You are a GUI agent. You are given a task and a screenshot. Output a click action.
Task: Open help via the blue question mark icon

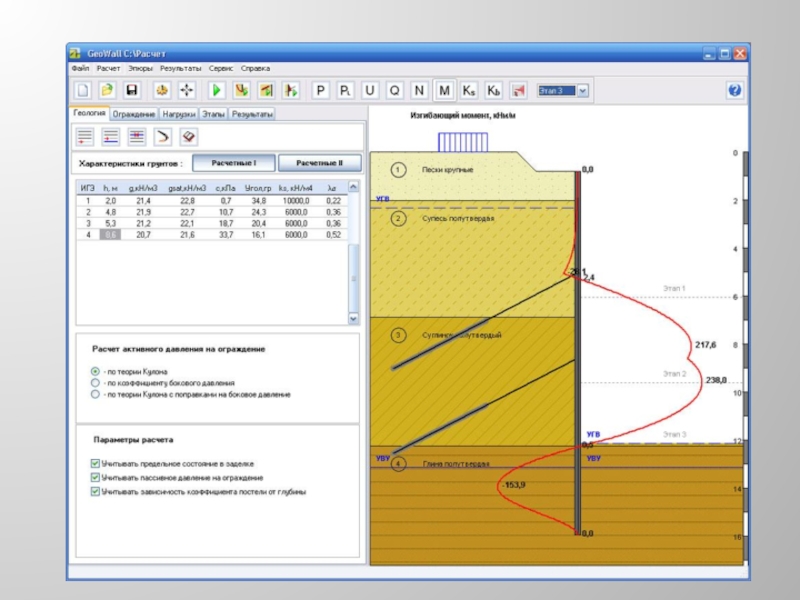tap(735, 91)
